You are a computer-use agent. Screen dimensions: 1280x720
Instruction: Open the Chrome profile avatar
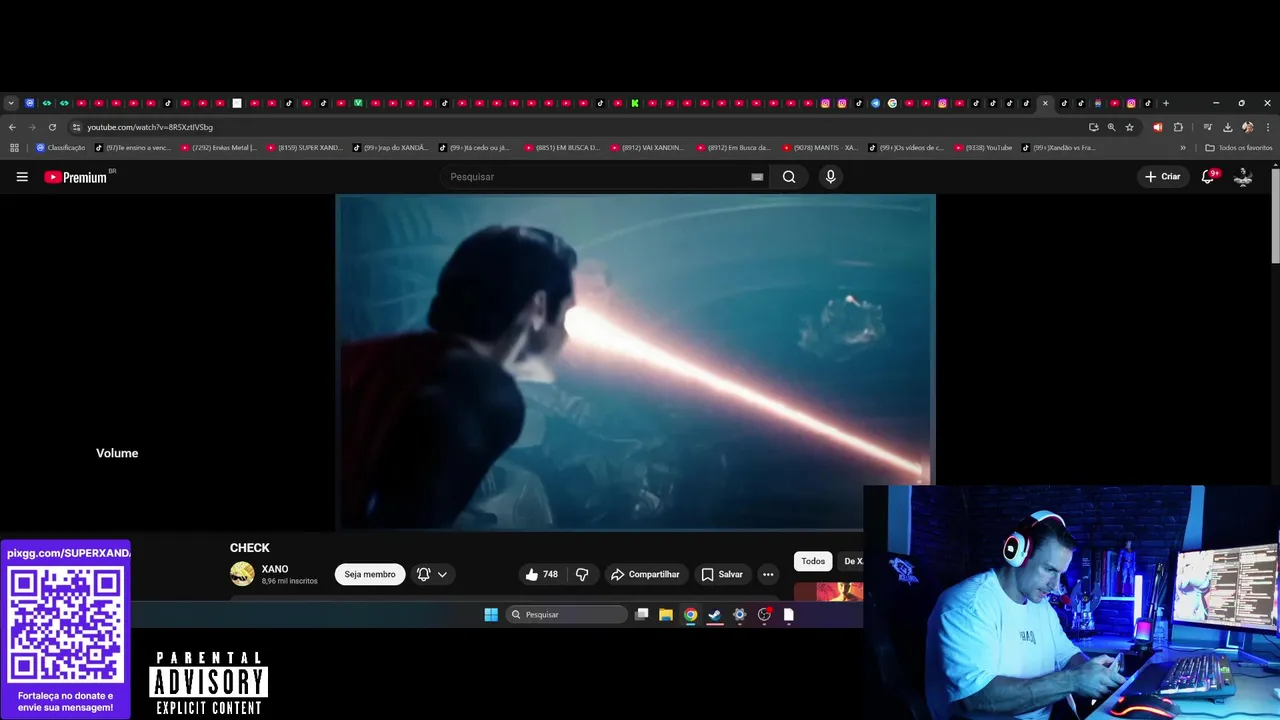click(1247, 128)
